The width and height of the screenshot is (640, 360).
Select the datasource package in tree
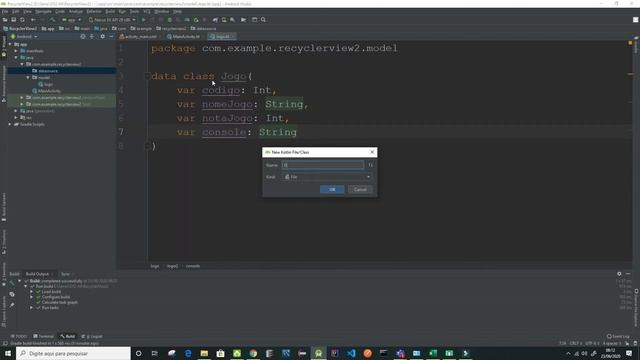48,71
